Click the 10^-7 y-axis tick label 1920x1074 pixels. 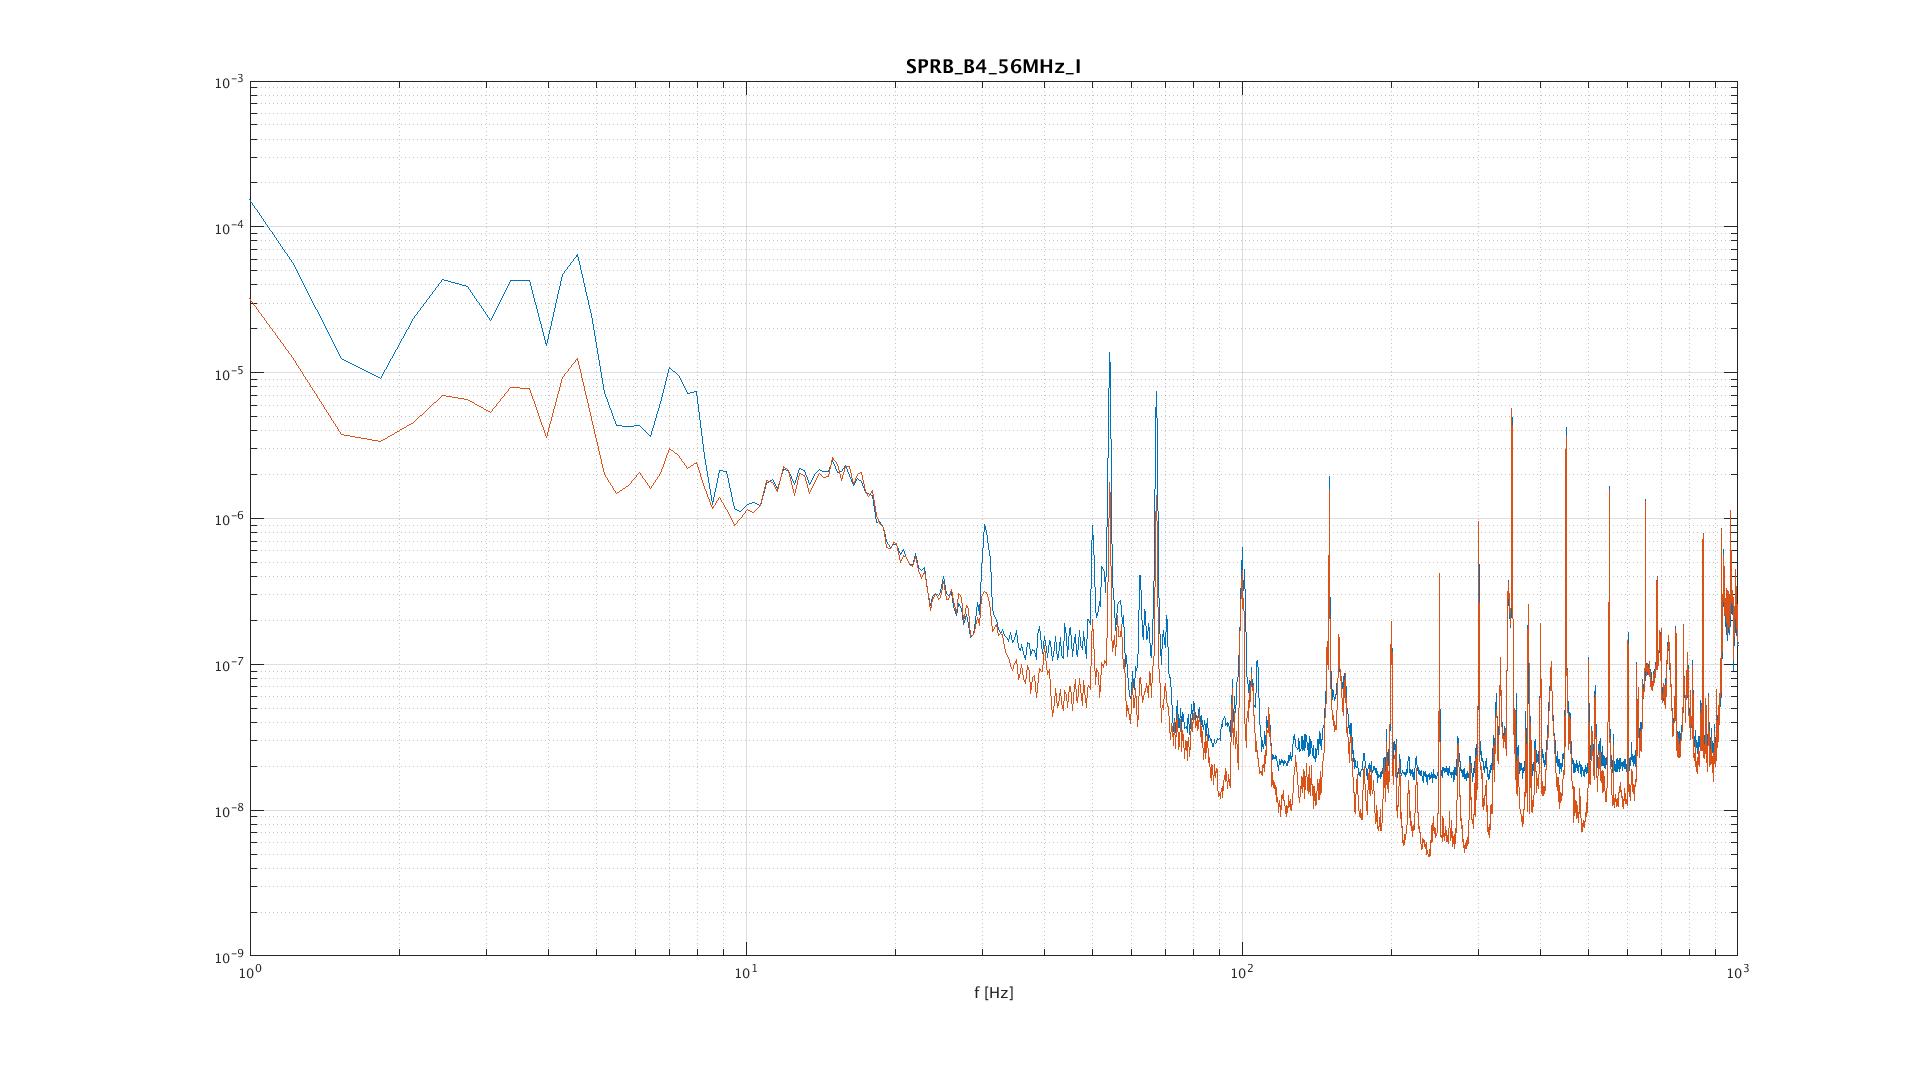tap(229, 664)
